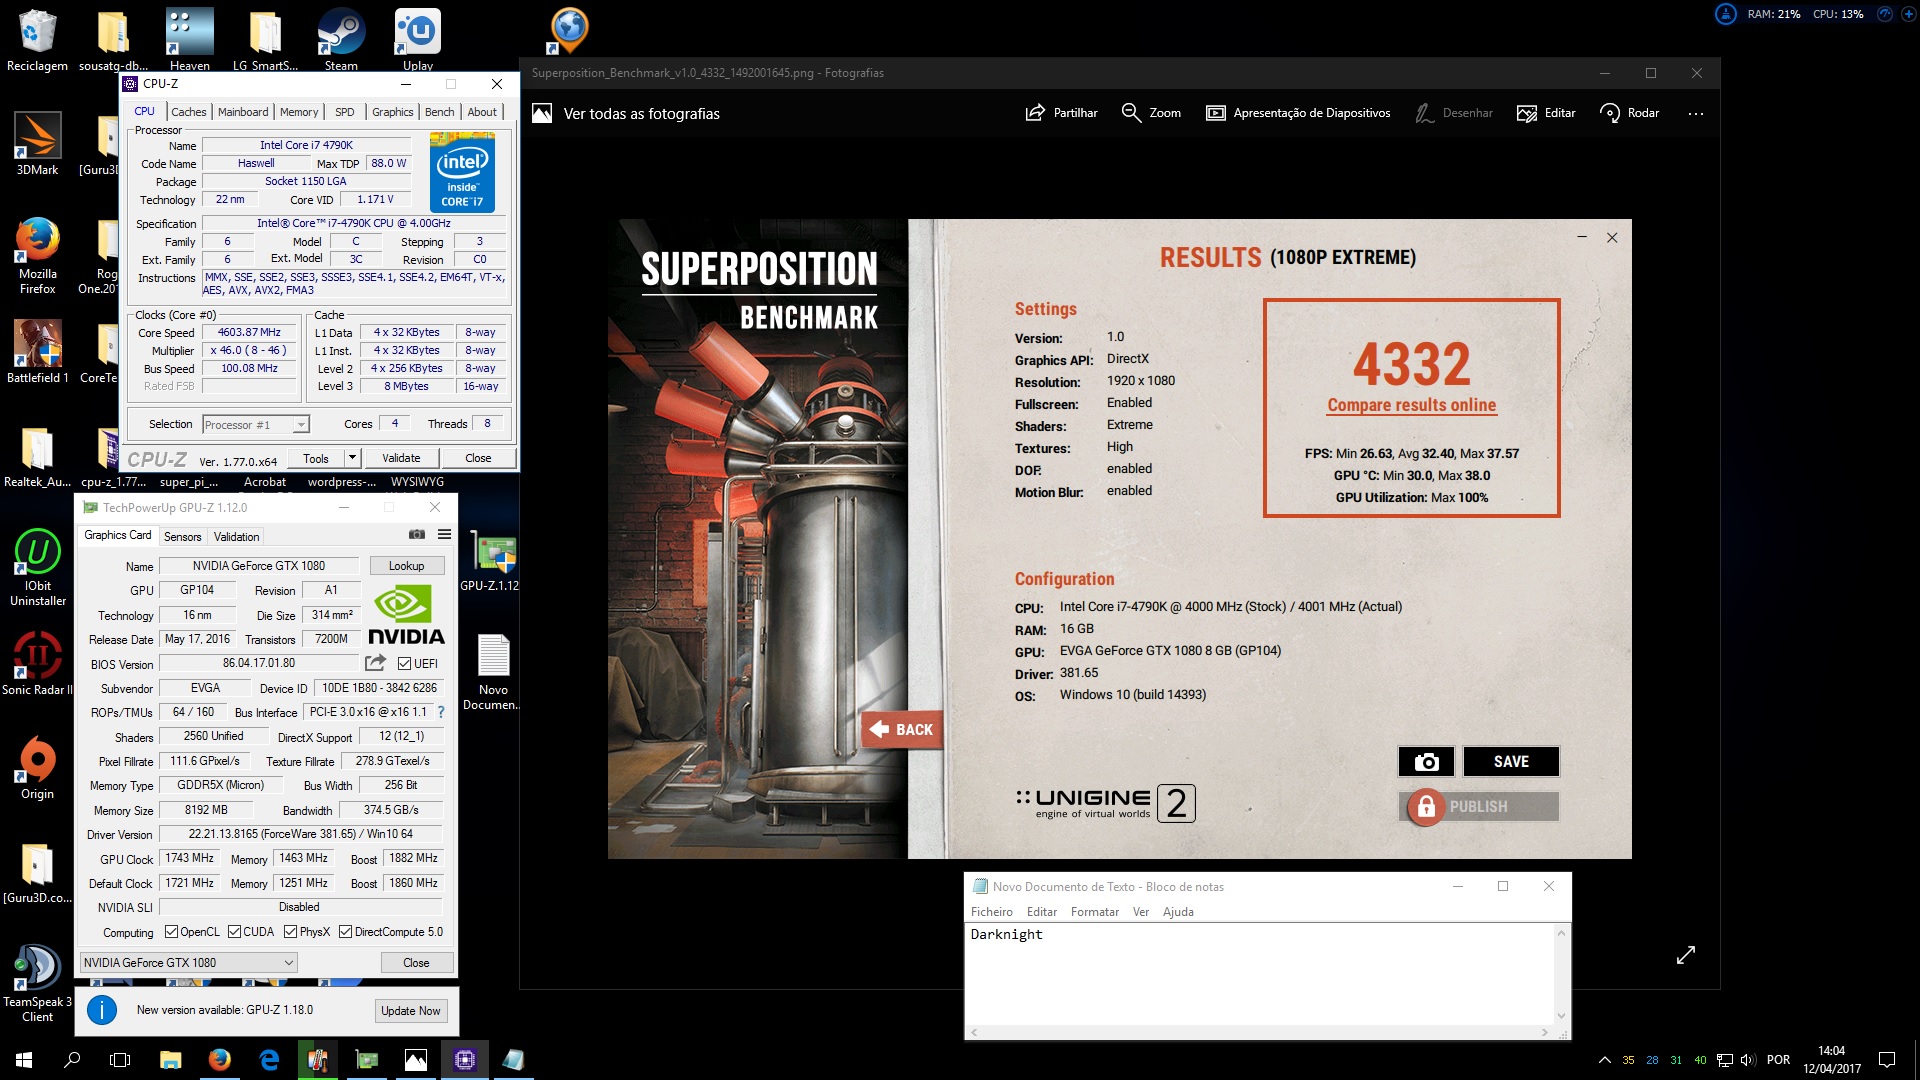Open the Ficheiro menu in Bloco de notas
Viewport: 1920px width, 1080px height.
pyautogui.click(x=991, y=912)
